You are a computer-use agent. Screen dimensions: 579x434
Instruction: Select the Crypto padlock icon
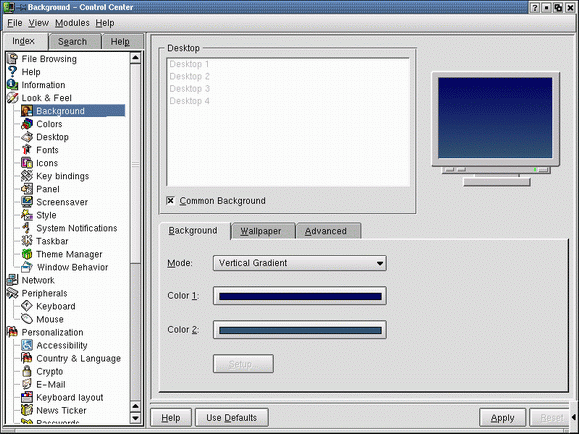click(x=27, y=371)
